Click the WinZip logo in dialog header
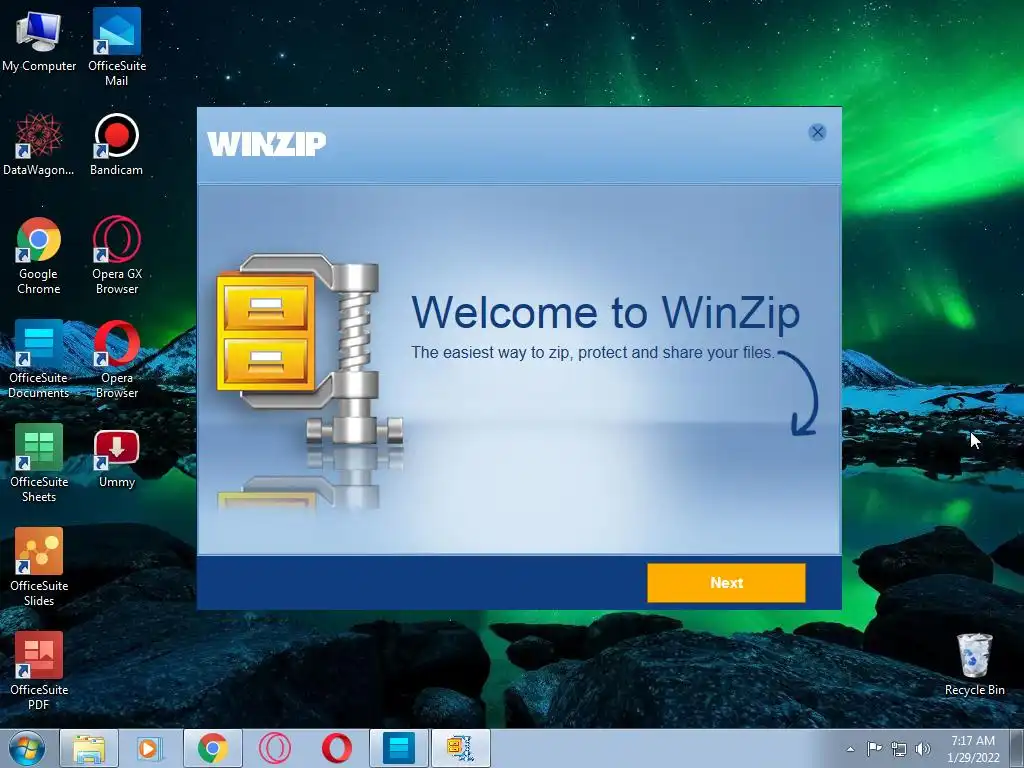 [x=266, y=144]
